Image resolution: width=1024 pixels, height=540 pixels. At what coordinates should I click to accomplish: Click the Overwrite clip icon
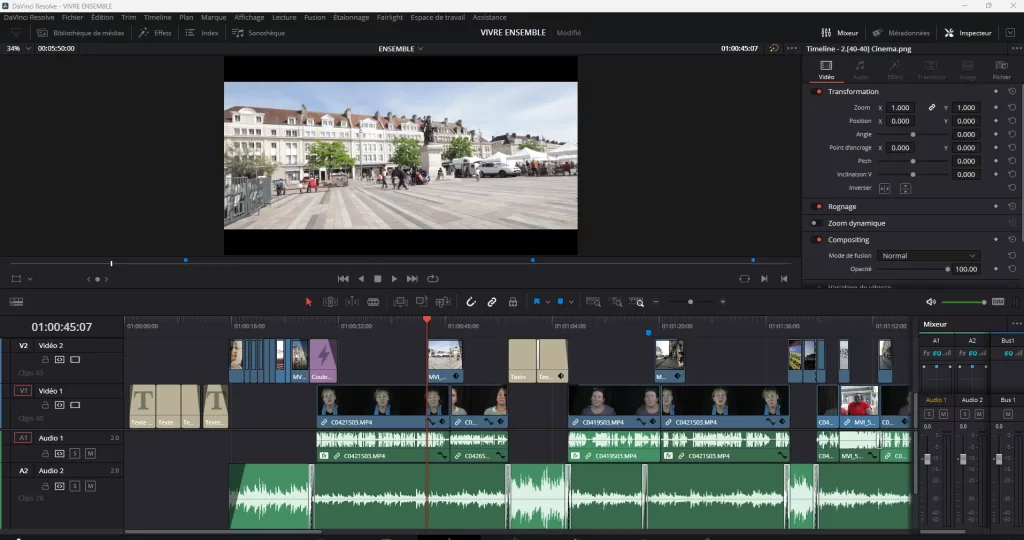421,302
